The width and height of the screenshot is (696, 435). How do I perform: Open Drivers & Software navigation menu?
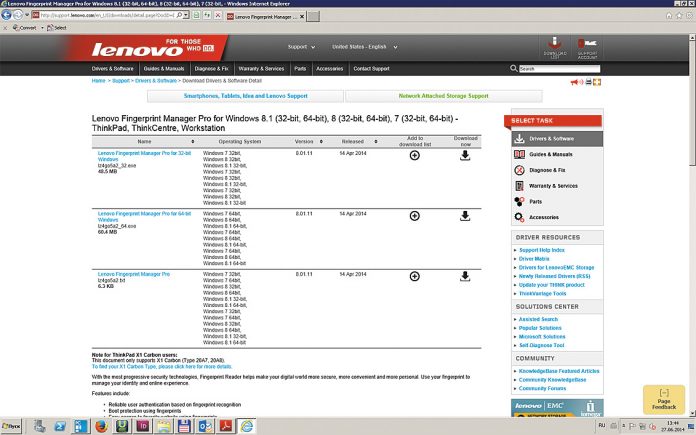(x=113, y=68)
